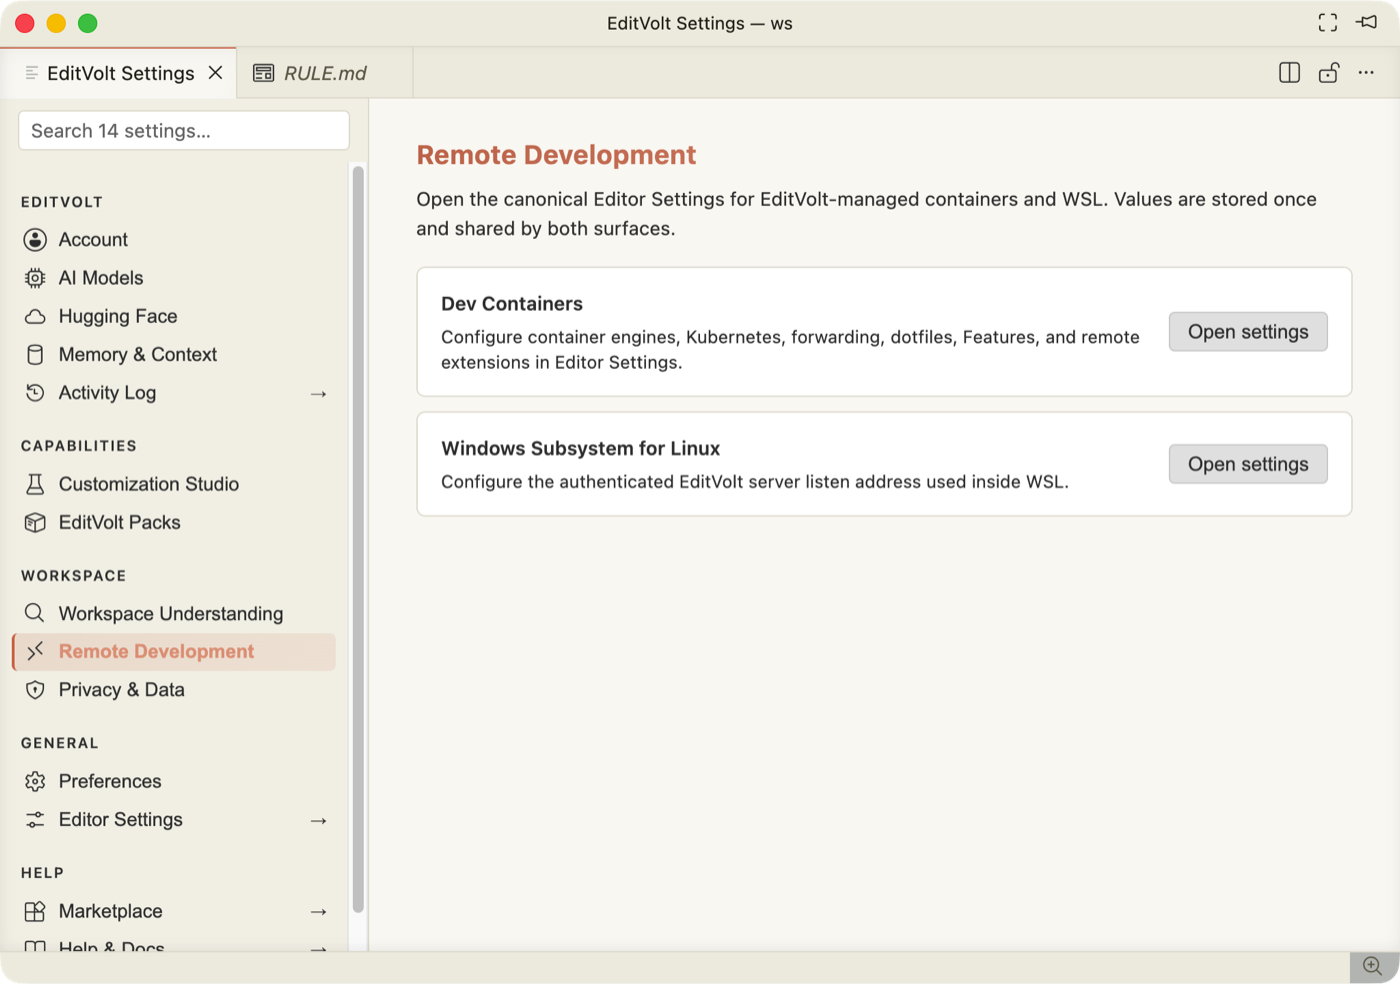1400x984 pixels.
Task: Click the arrow next to Editor Settings
Action: click(319, 821)
